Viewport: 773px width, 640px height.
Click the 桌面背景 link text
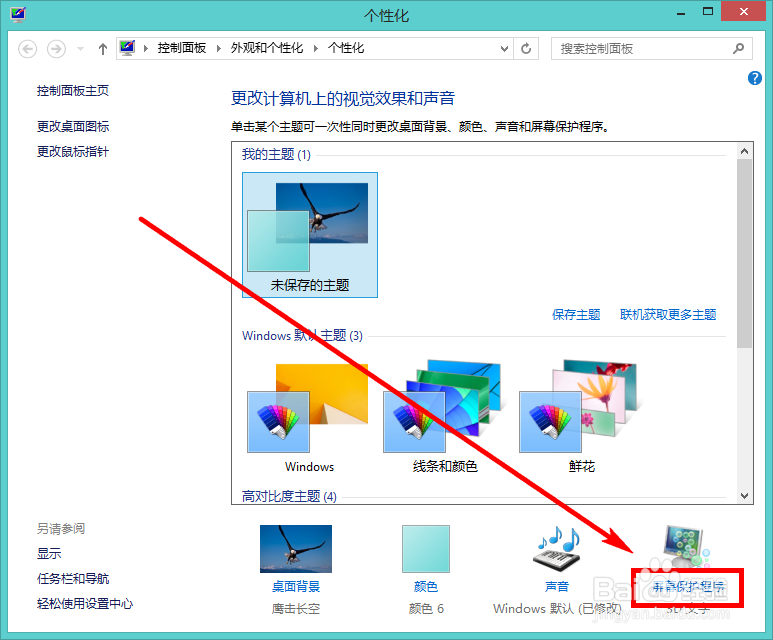coord(296,587)
